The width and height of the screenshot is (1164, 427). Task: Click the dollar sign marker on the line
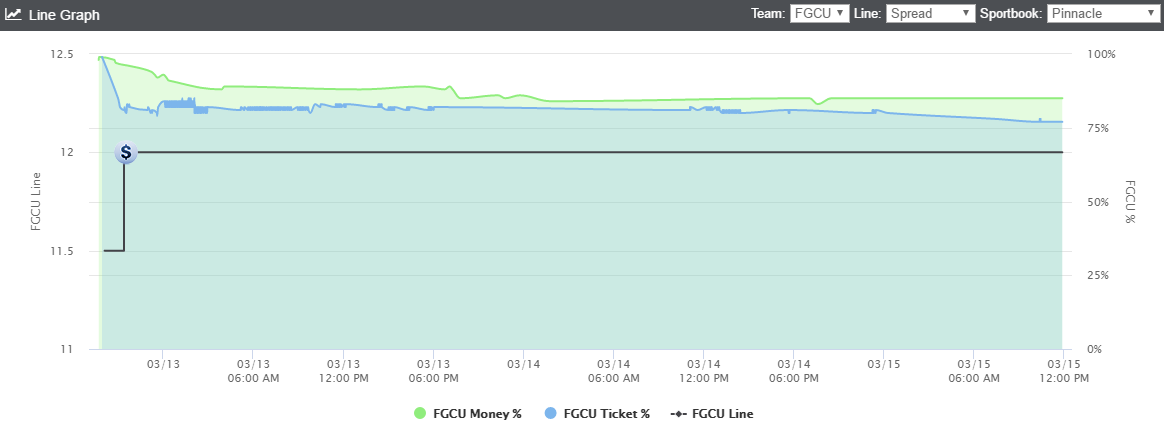[x=126, y=152]
